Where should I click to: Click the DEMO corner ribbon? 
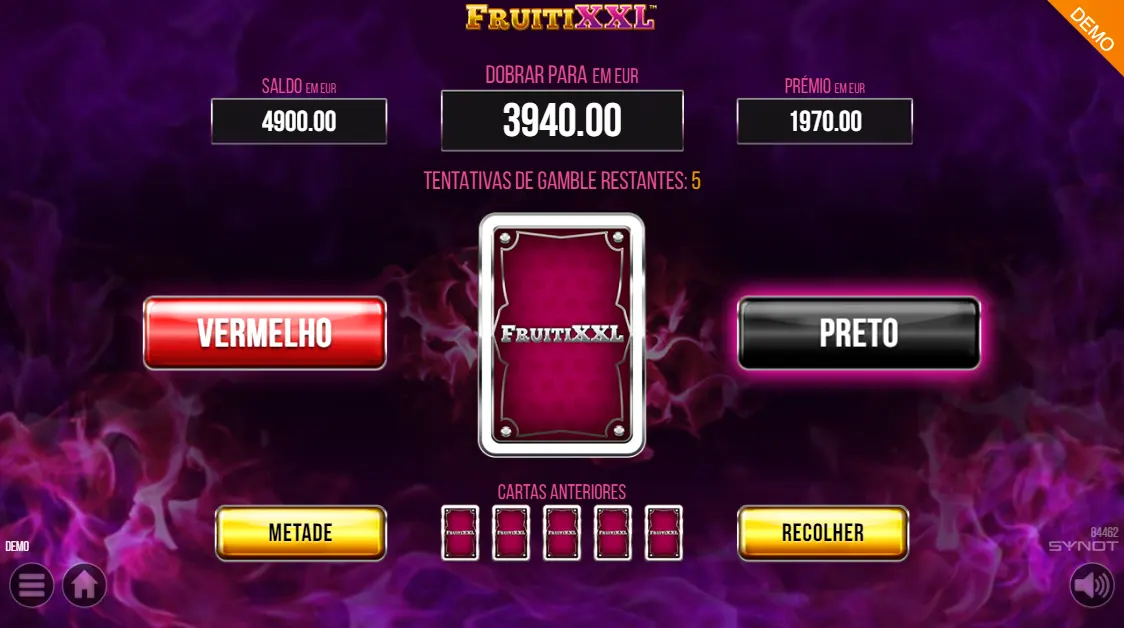[1092, 29]
